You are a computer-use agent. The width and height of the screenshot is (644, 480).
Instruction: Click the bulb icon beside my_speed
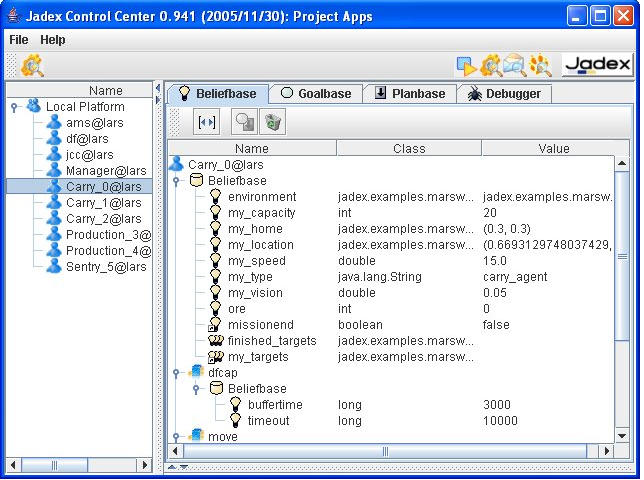216,260
